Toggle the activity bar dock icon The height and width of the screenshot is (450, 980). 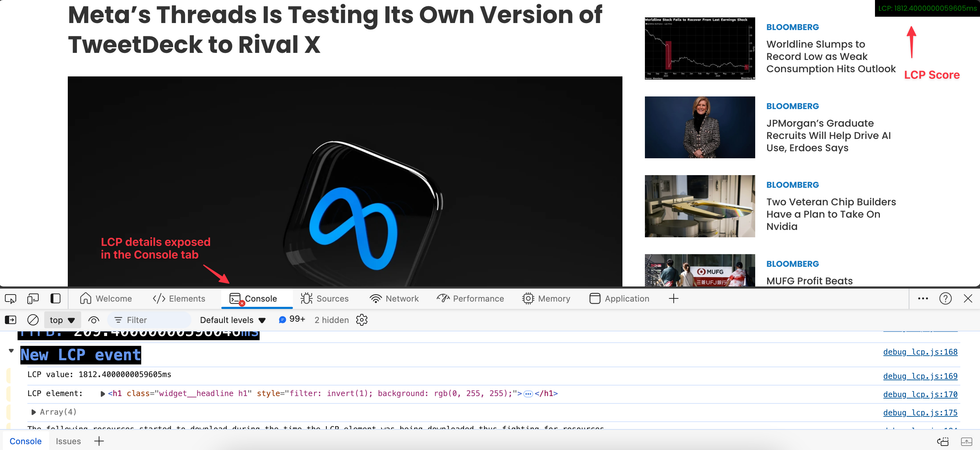point(56,299)
